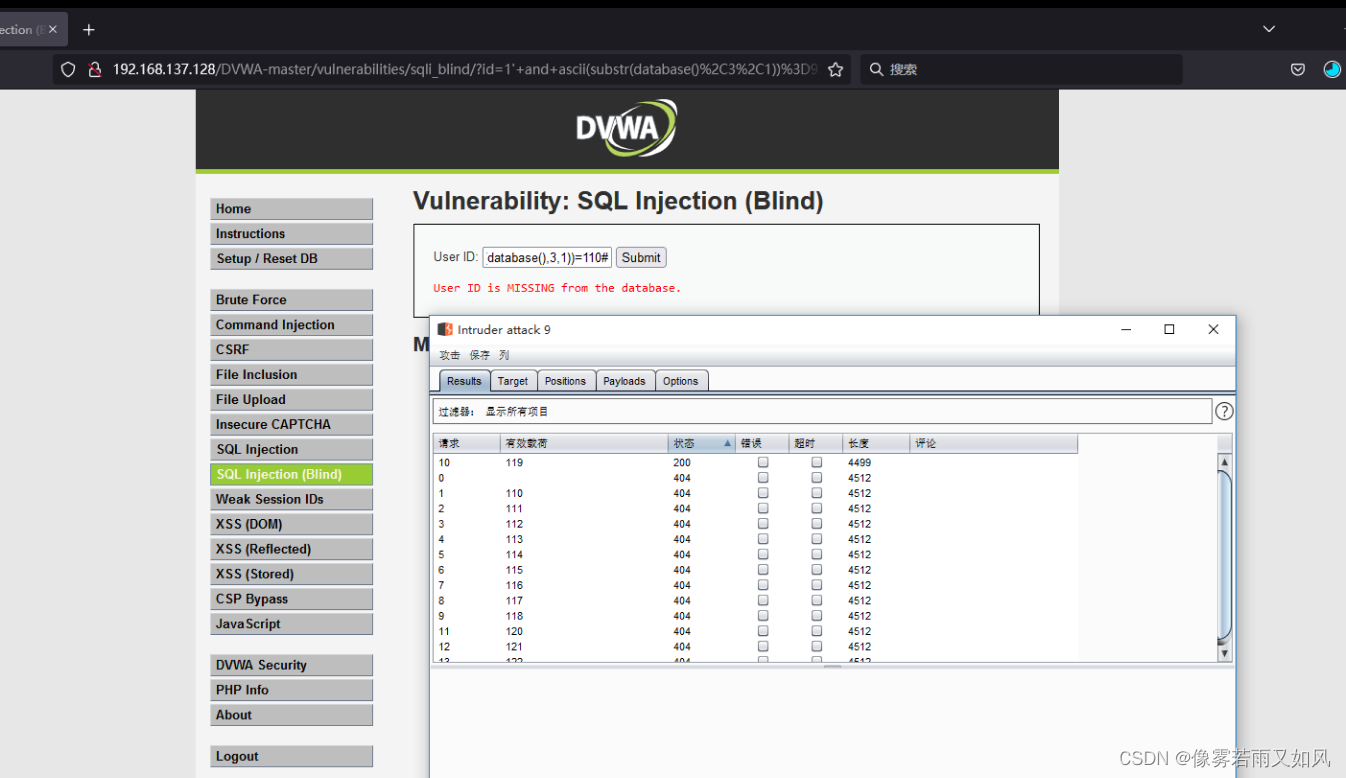The width and height of the screenshot is (1346, 778).
Task: Click the shield tracking-protection icon in address bar
Action: 67,69
